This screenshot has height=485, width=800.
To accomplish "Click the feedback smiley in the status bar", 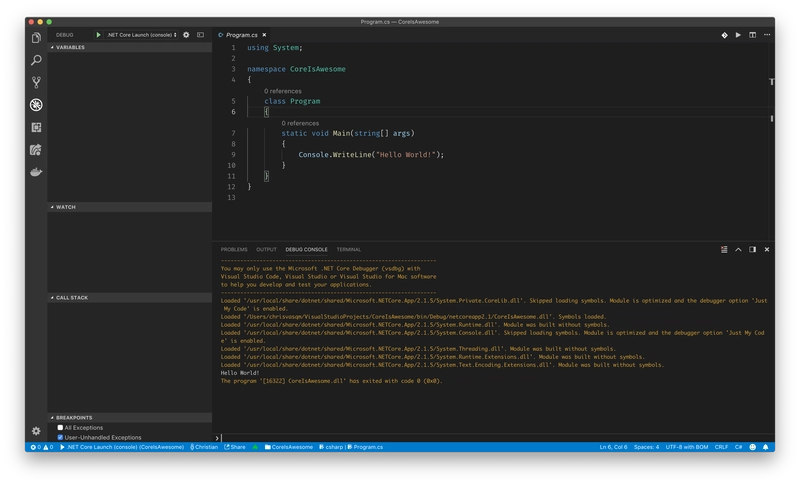I will point(753,447).
